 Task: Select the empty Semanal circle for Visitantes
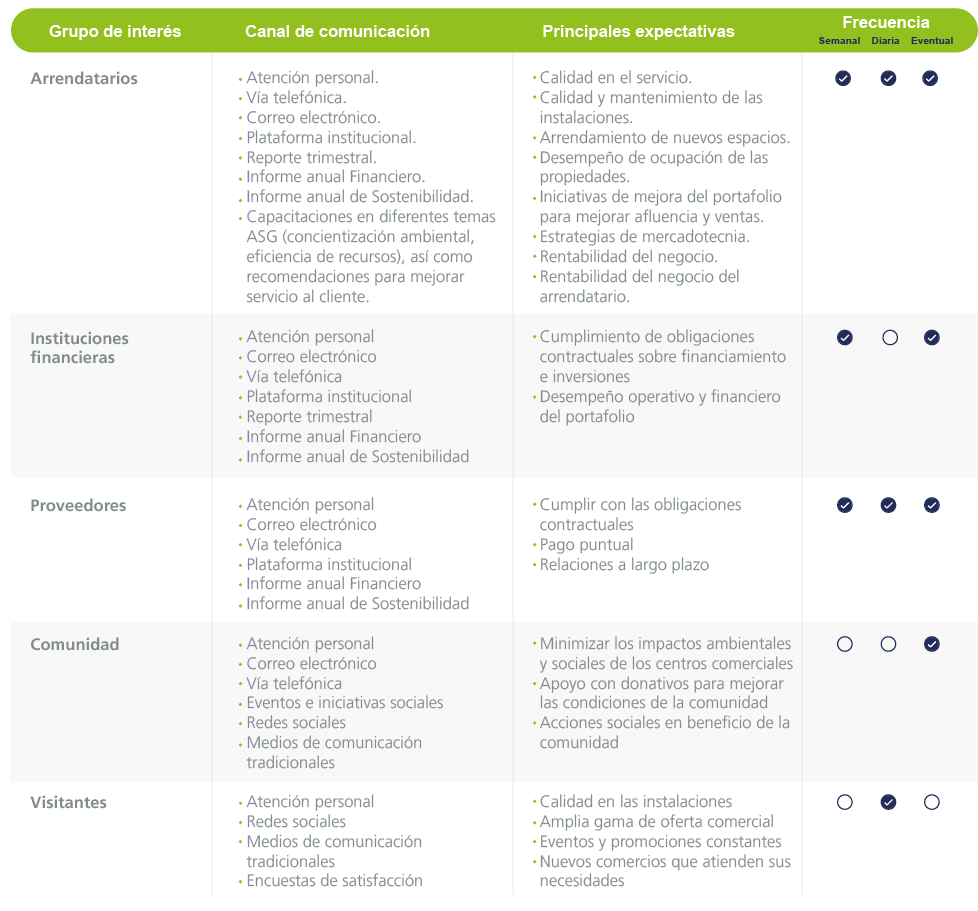pos(845,802)
